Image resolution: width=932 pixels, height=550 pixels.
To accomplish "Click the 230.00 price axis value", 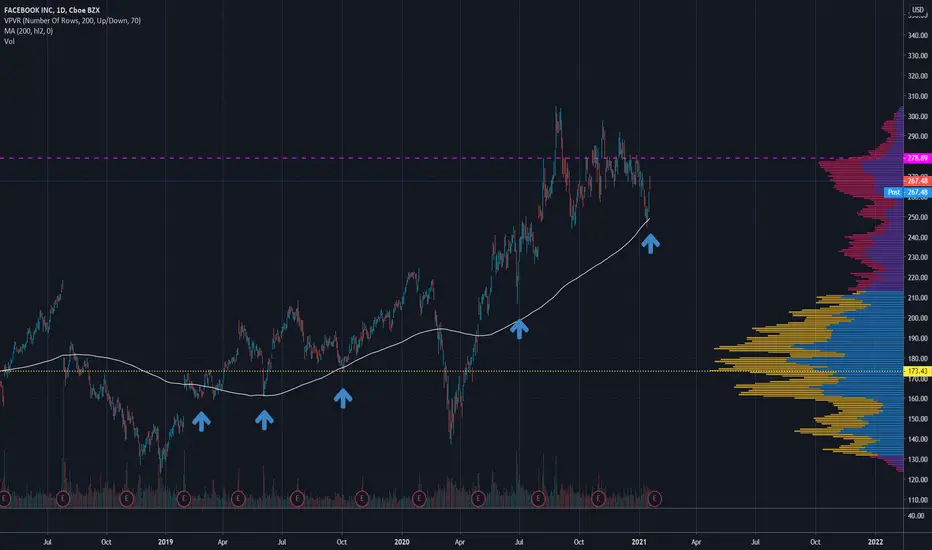I will [x=918, y=257].
